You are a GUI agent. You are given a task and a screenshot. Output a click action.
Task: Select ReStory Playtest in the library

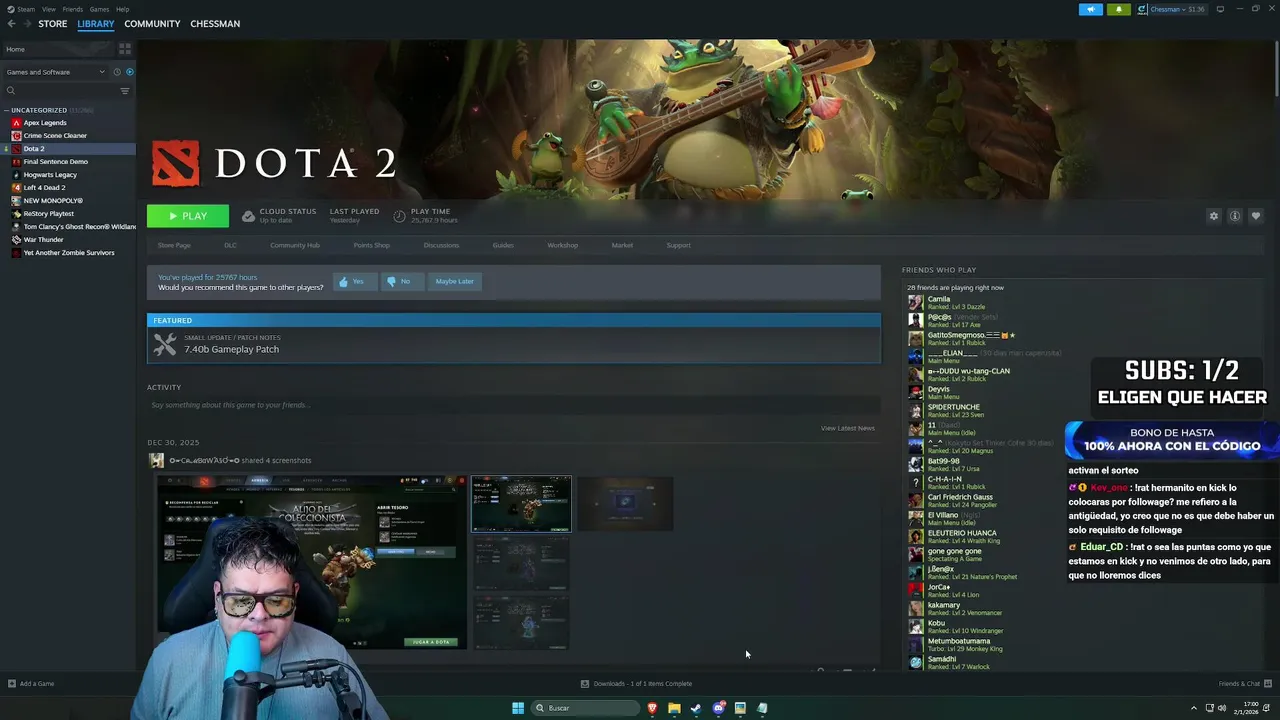tap(48, 214)
